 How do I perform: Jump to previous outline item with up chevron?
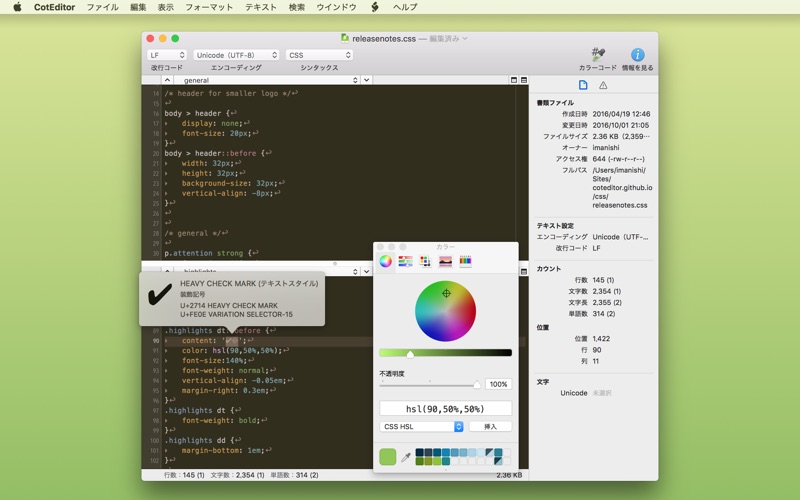tap(167, 80)
